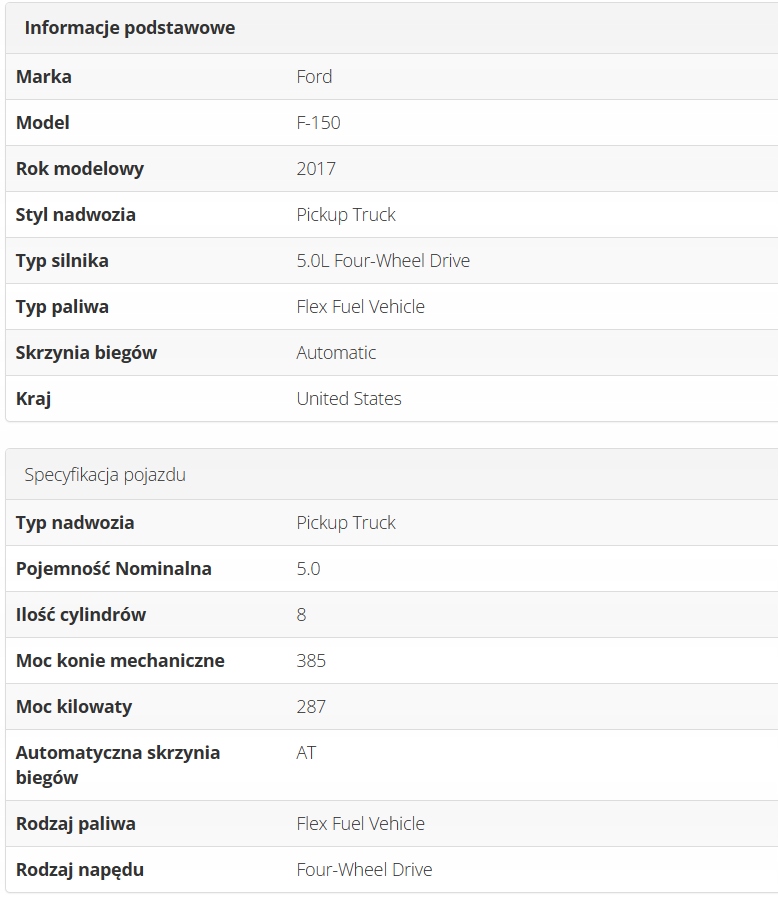Viewport: 778px width, 907px height.
Task: Select the horsepower value "385"
Action: (311, 661)
